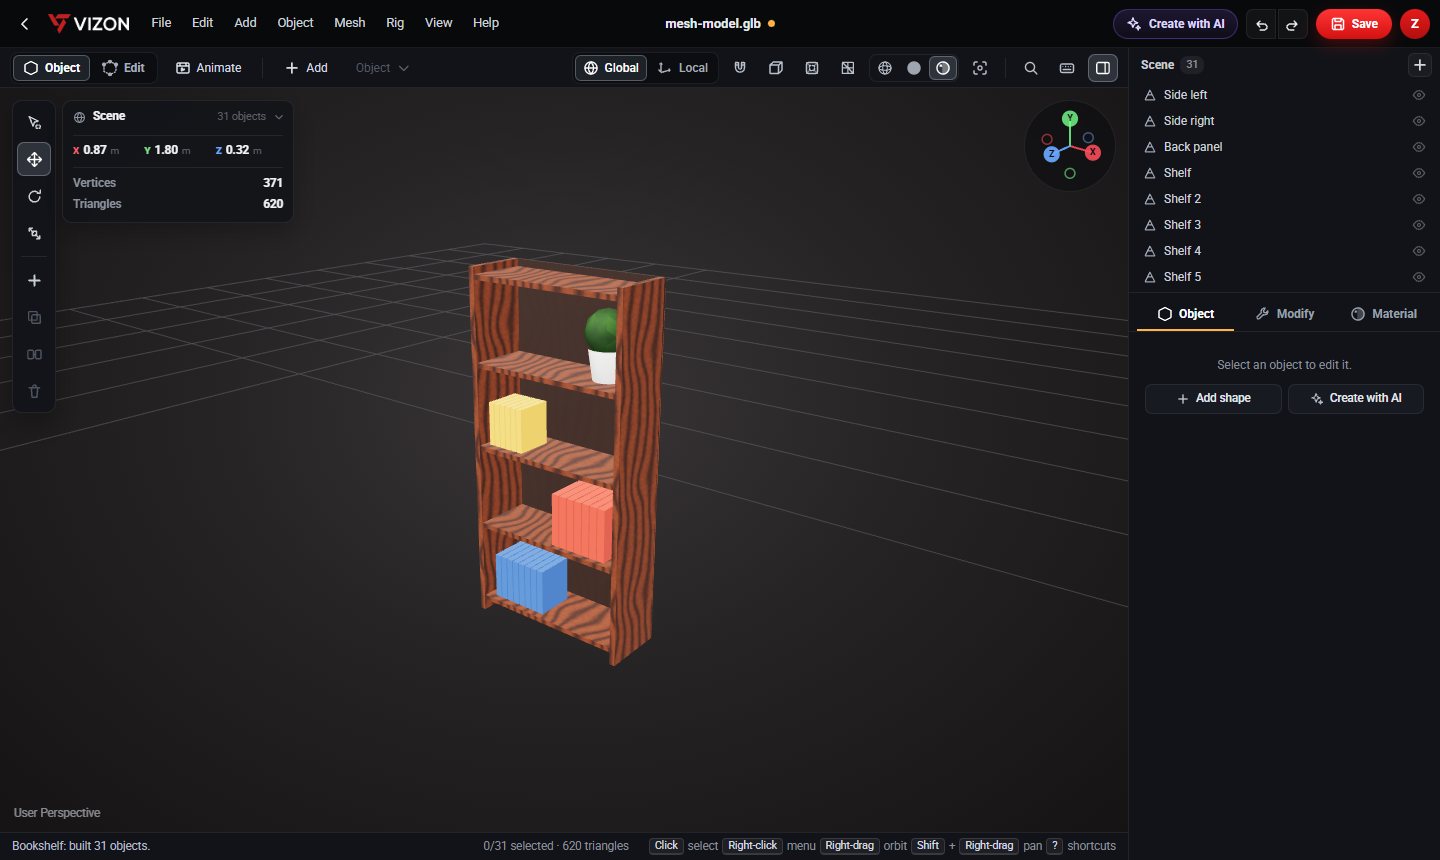Switch to the Modify tab
The image size is (1440, 860).
point(1285,314)
